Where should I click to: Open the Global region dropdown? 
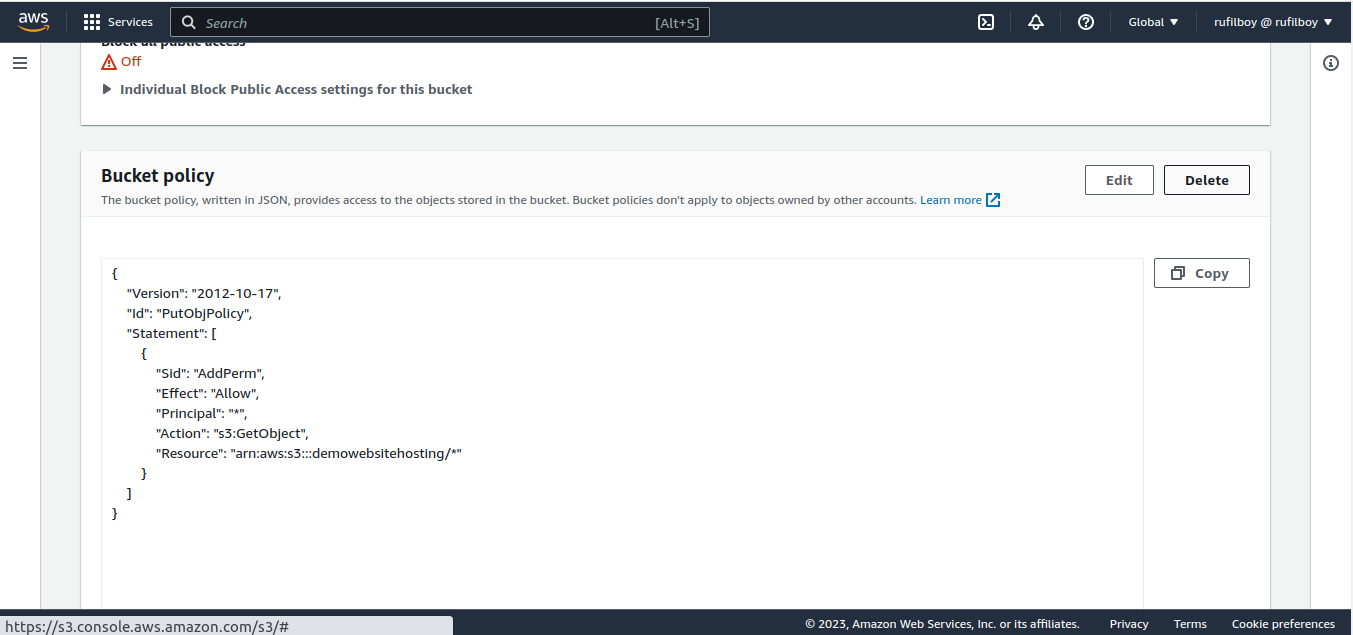1153,22
